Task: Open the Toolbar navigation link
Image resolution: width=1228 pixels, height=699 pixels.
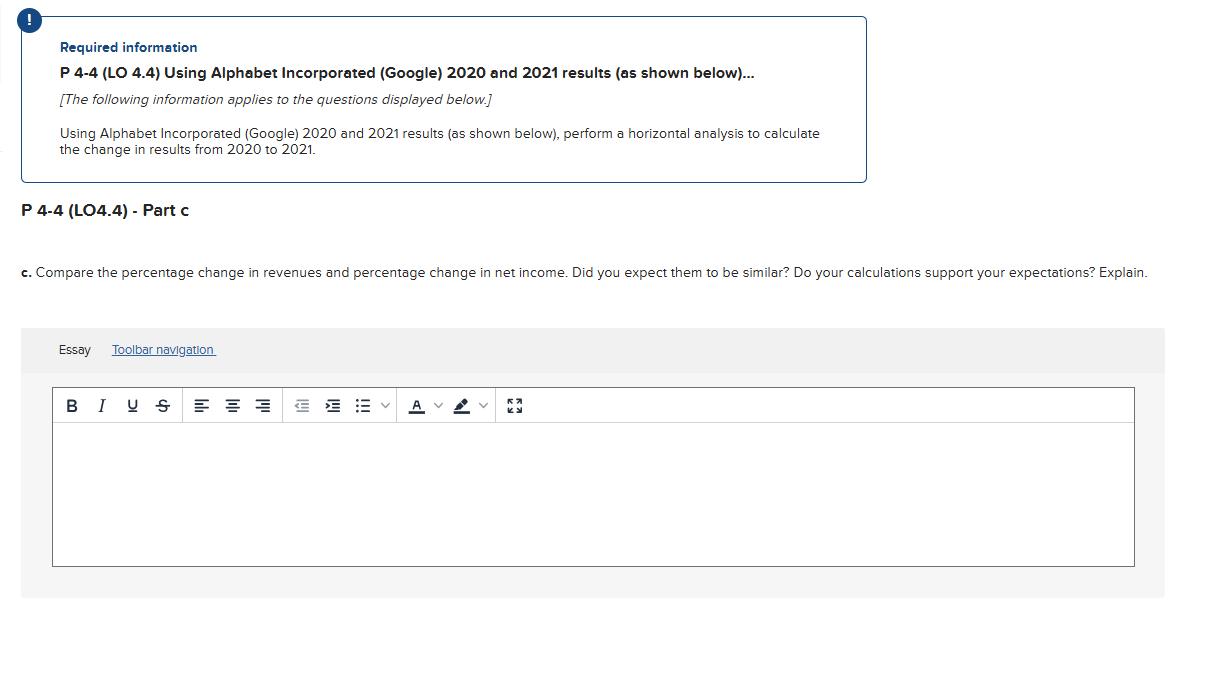Action: point(163,349)
